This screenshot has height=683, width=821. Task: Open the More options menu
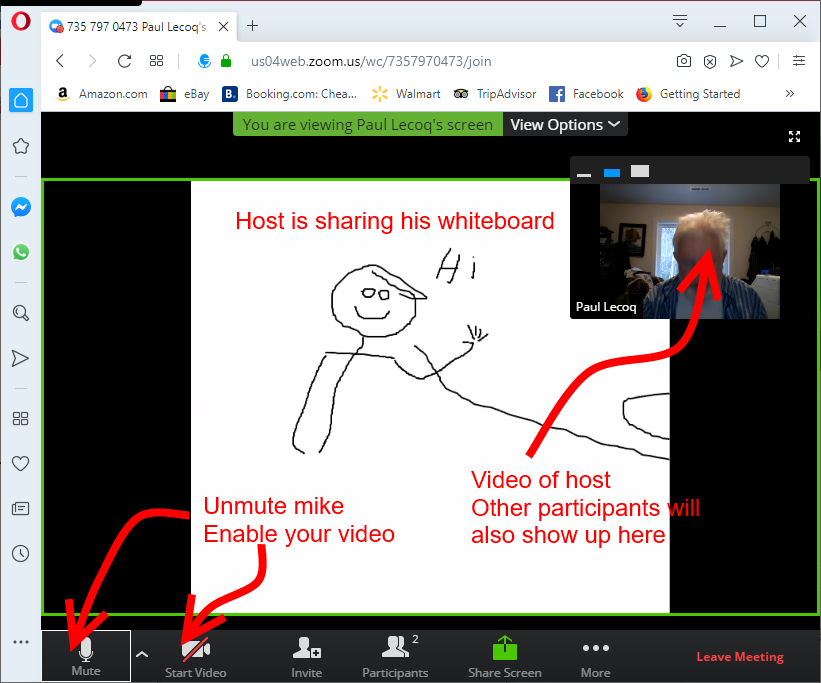tap(595, 655)
